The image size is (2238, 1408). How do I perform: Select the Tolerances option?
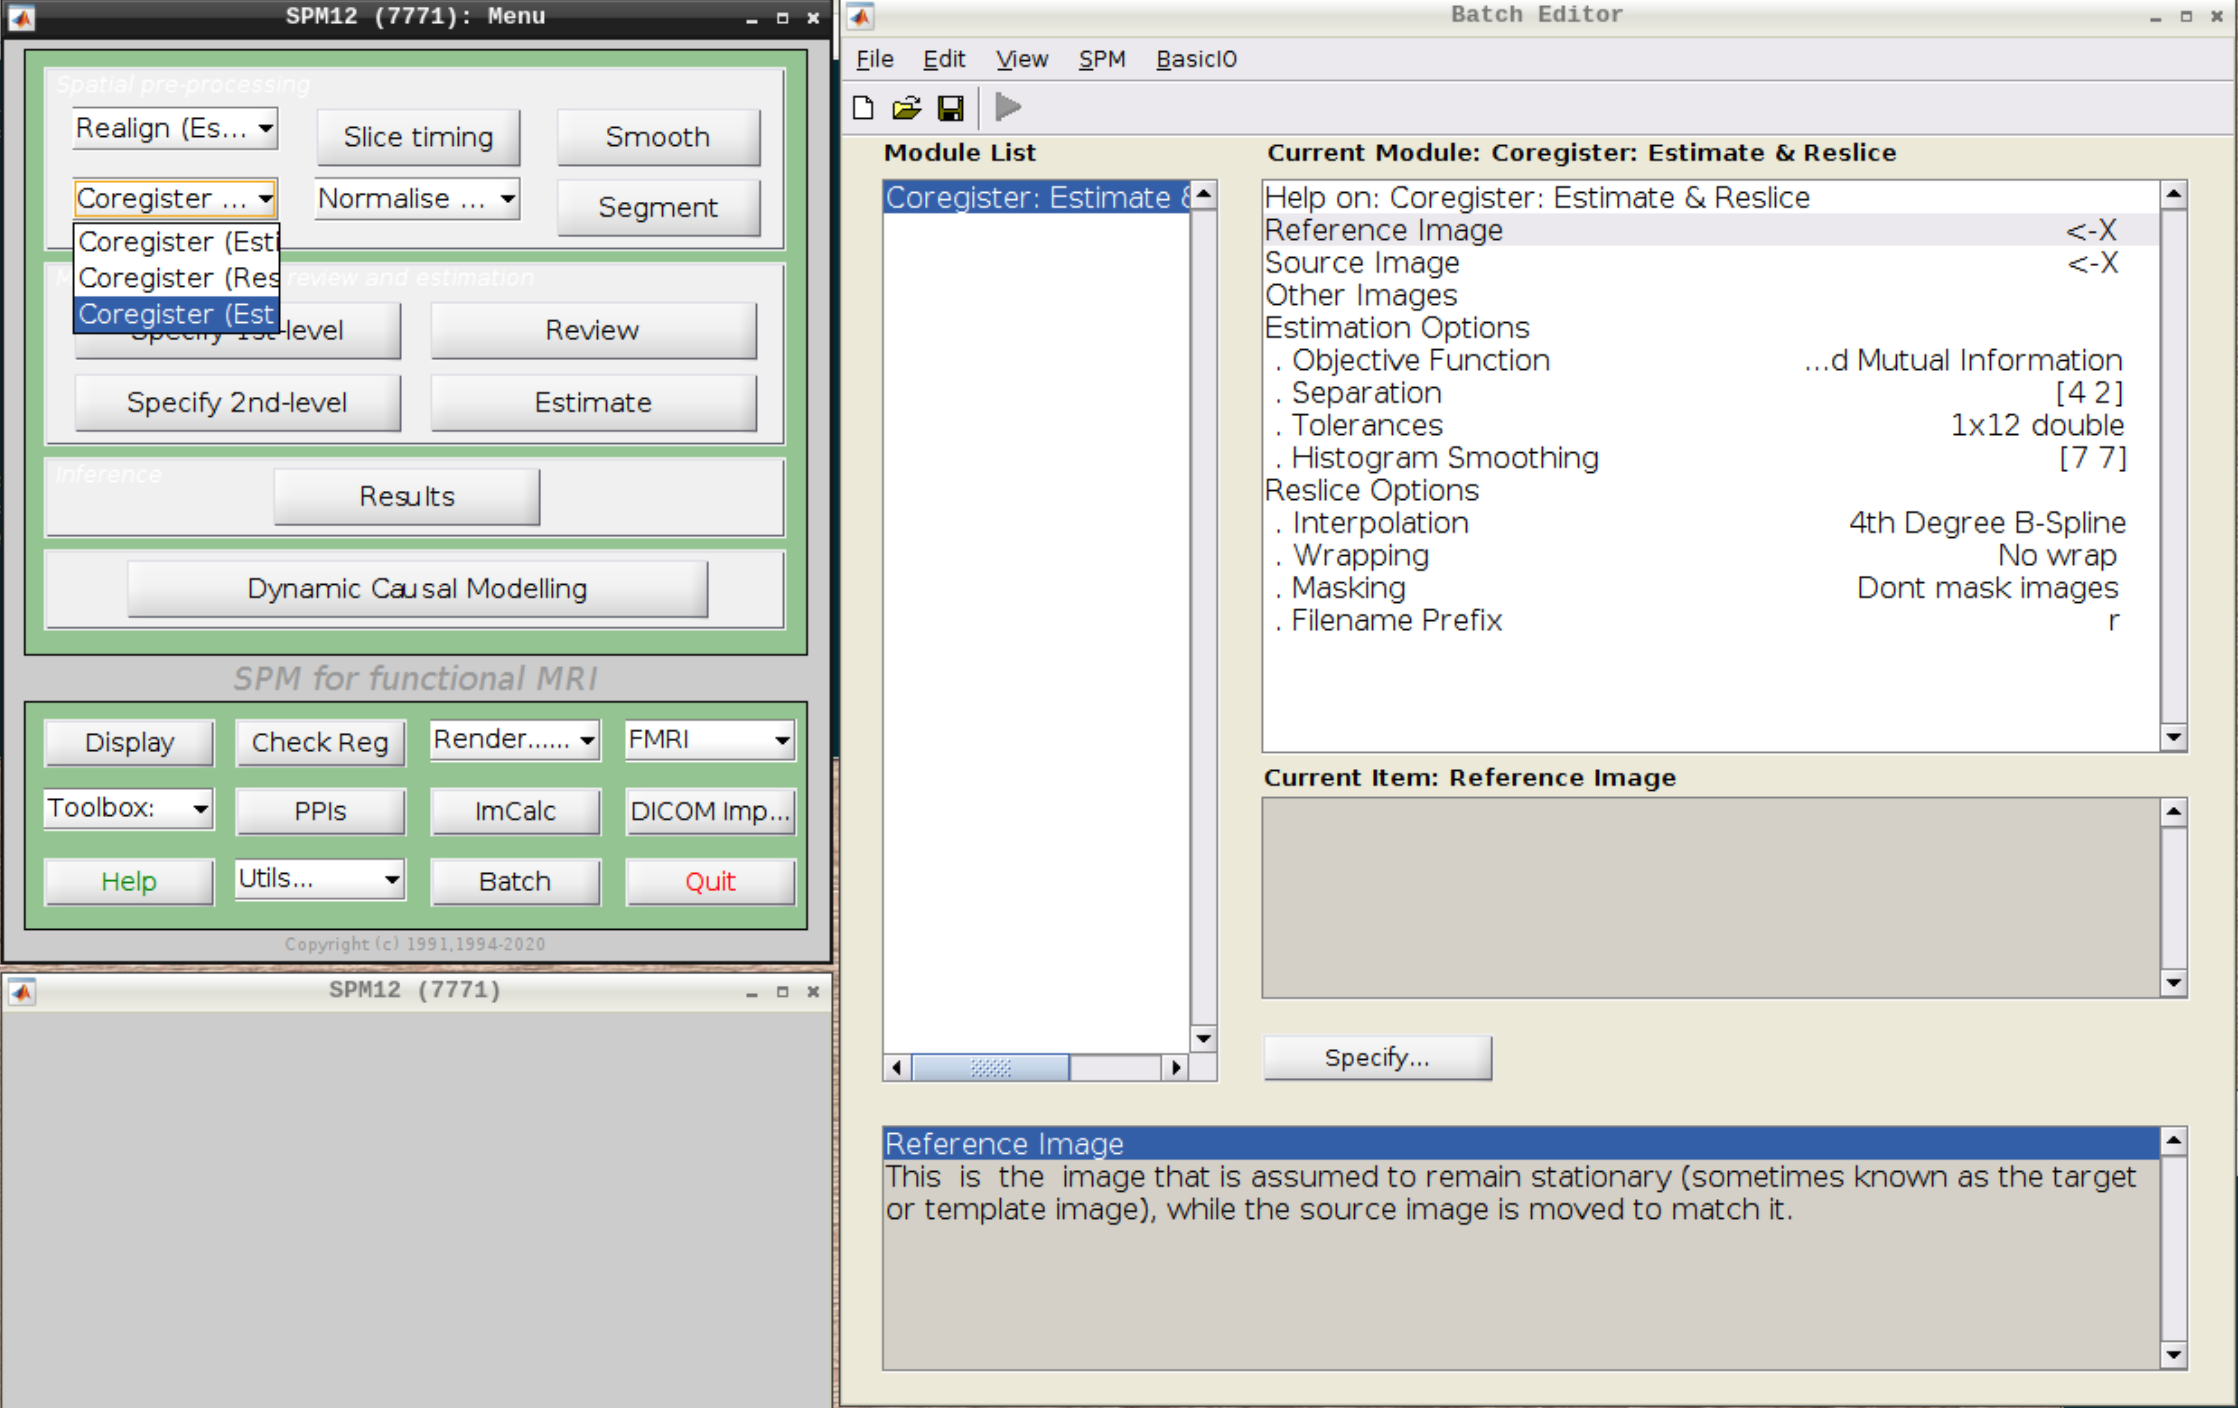[x=1710, y=425]
